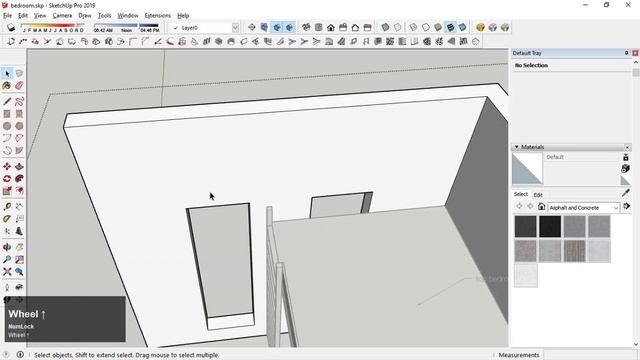Click the status bar info icon
Image resolution: width=640 pixels, height=360 pixels.
(x=20, y=354)
